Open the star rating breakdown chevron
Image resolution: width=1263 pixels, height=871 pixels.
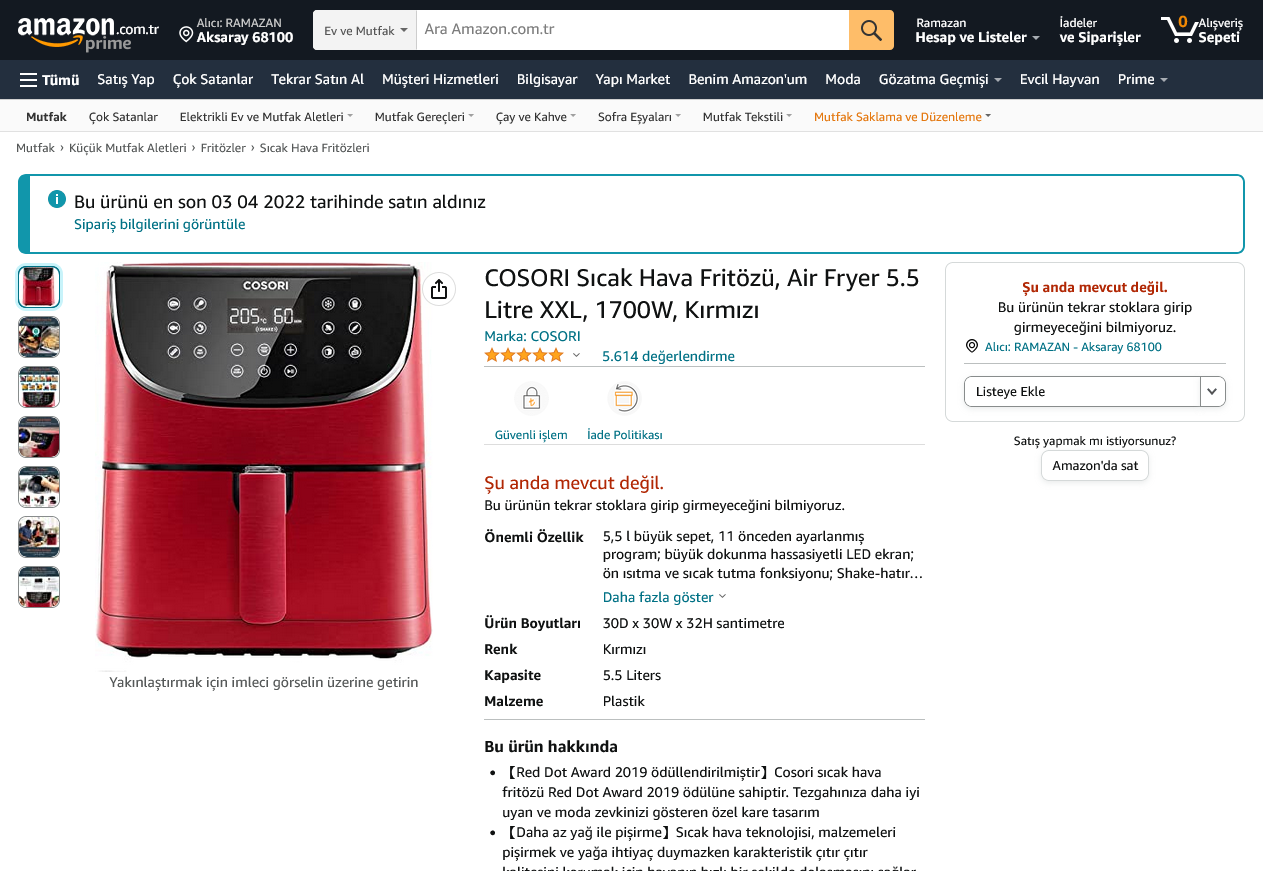[577, 355]
